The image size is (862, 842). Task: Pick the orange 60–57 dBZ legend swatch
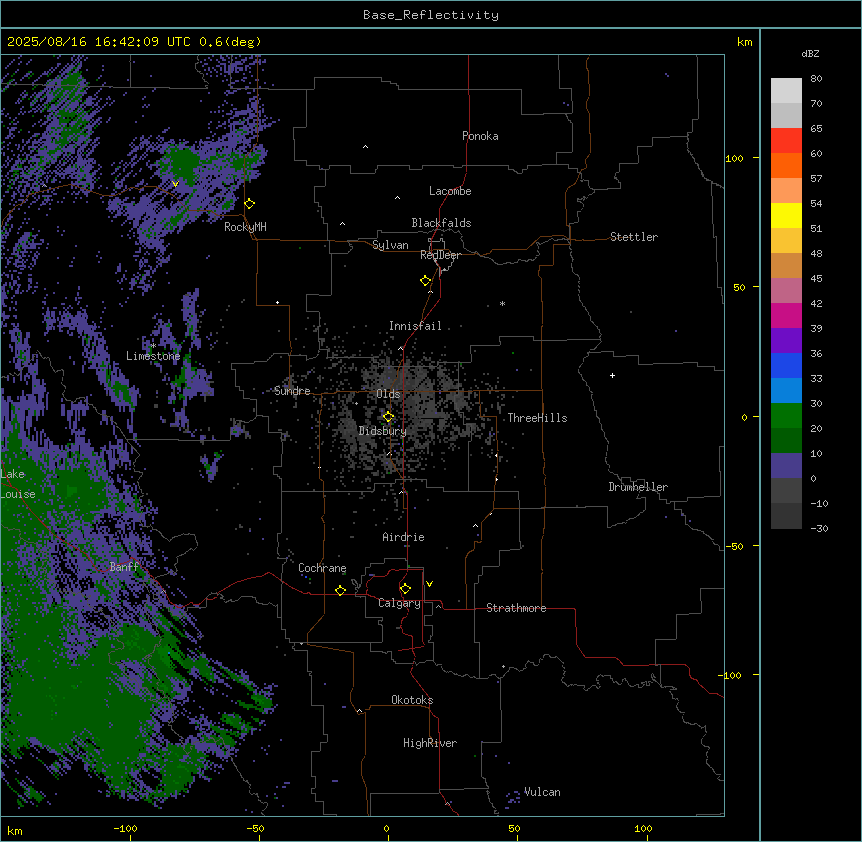click(786, 165)
